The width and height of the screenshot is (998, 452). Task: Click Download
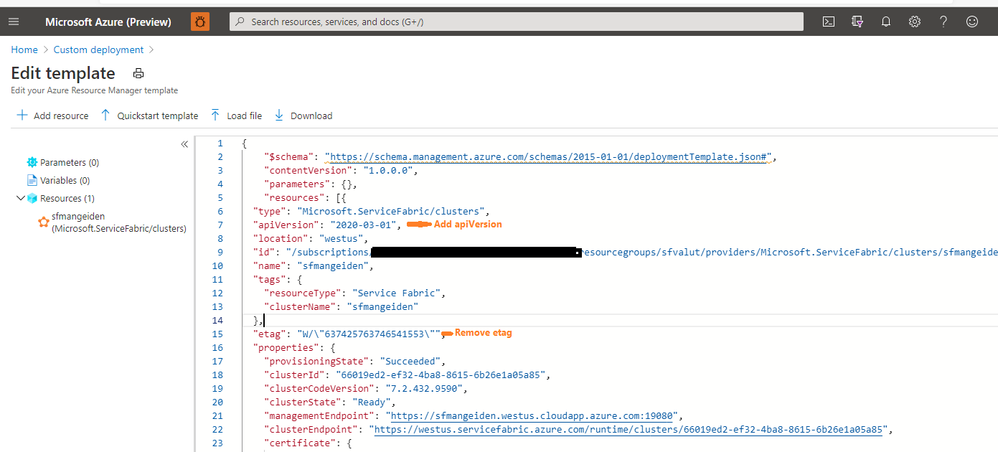coord(303,115)
